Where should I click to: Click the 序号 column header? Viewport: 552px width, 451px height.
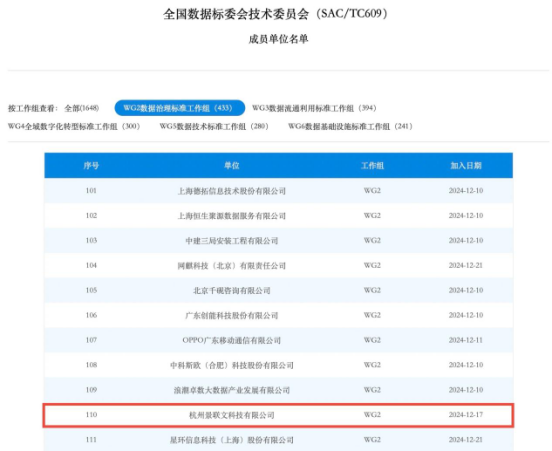coord(91,165)
